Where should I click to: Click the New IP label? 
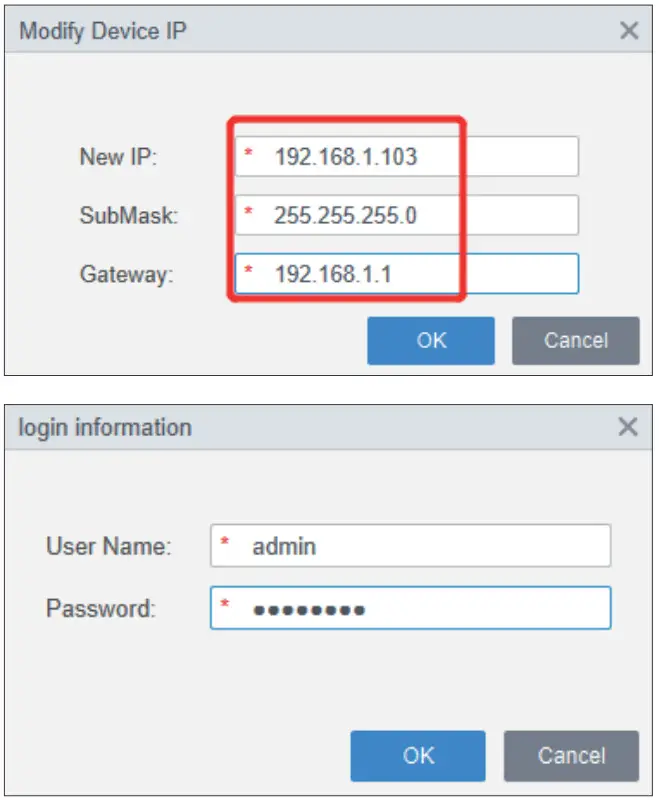pyautogui.click(x=119, y=157)
